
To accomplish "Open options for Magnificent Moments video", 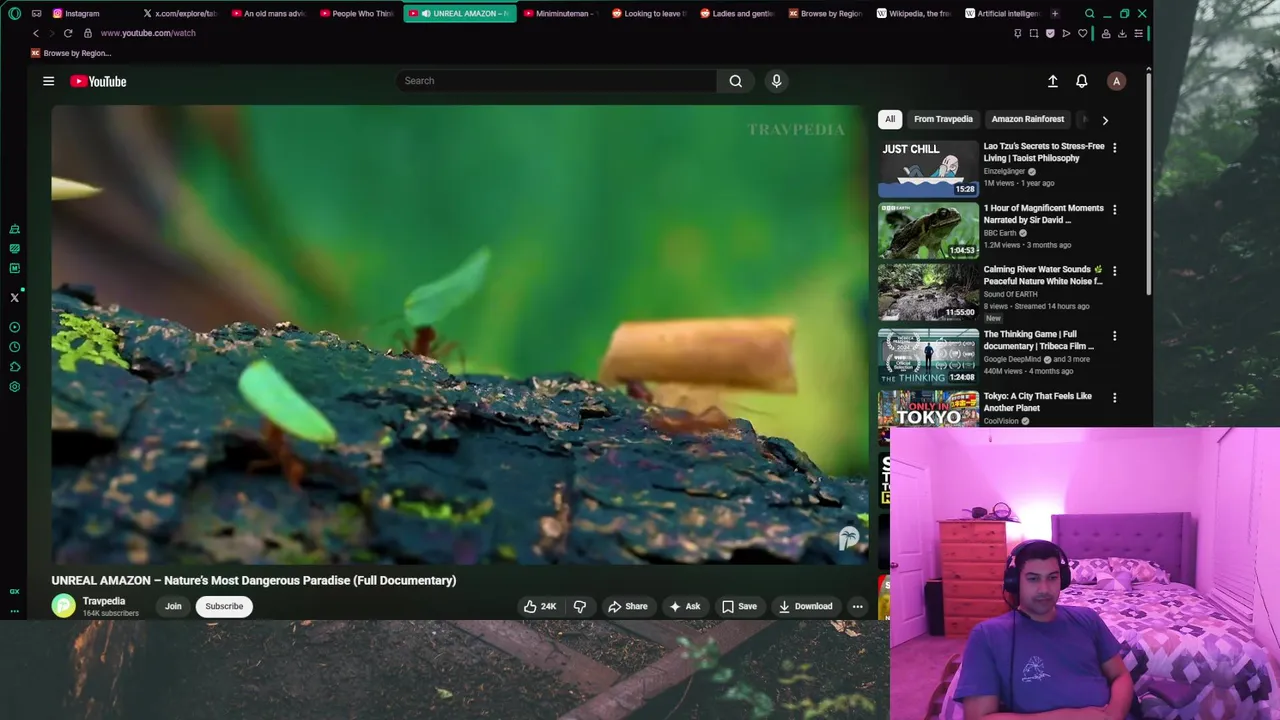I will 1115,209.
